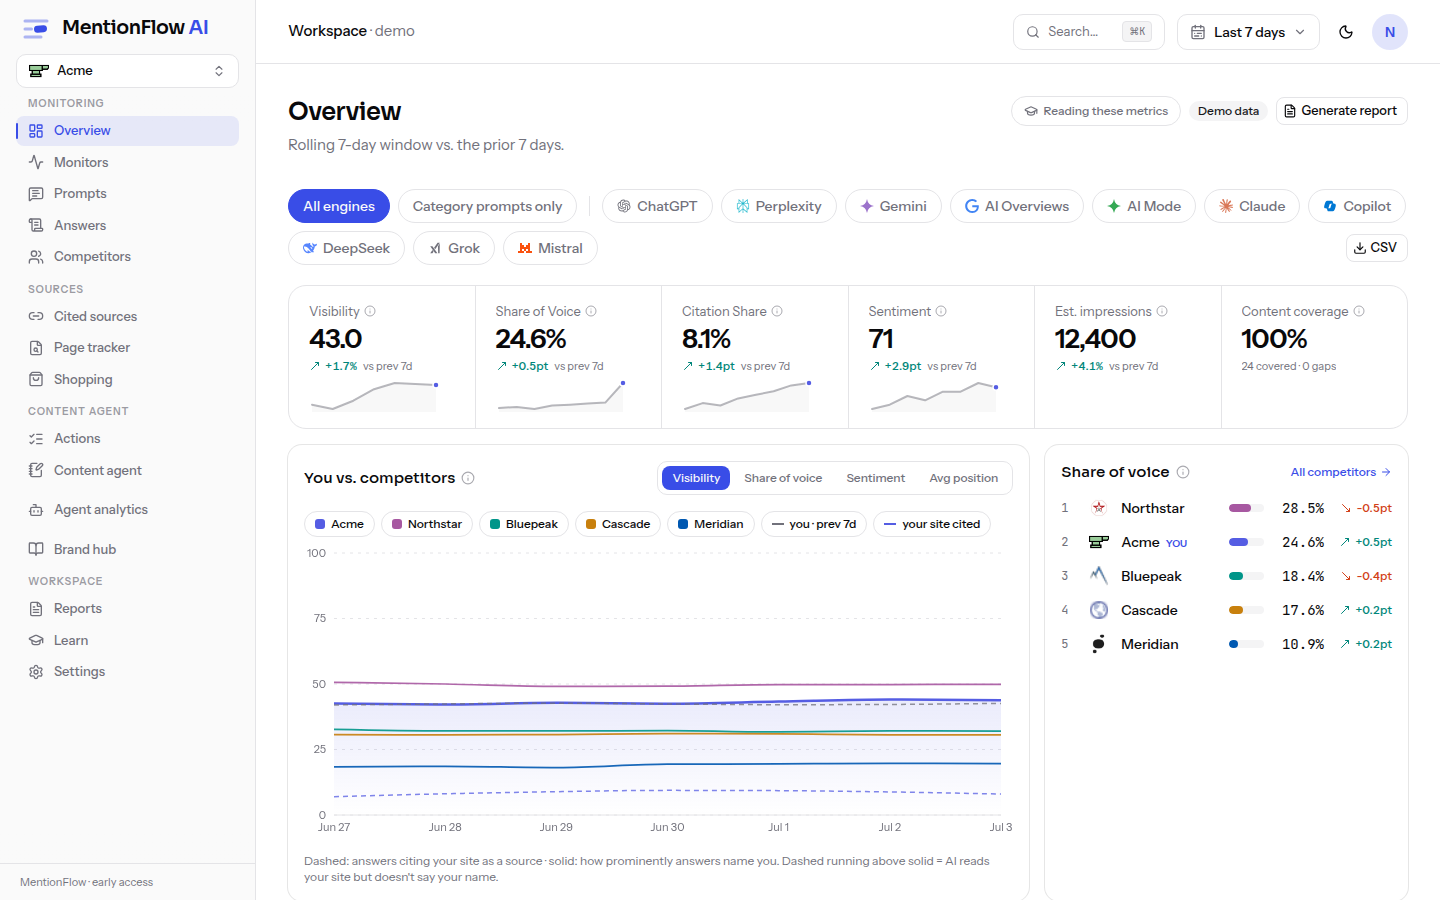
Task: Filter by AI Overviews engine
Action: (1017, 206)
